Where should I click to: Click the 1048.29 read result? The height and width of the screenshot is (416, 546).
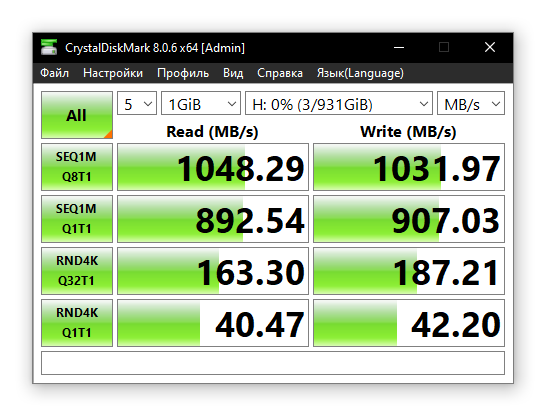click(x=213, y=167)
